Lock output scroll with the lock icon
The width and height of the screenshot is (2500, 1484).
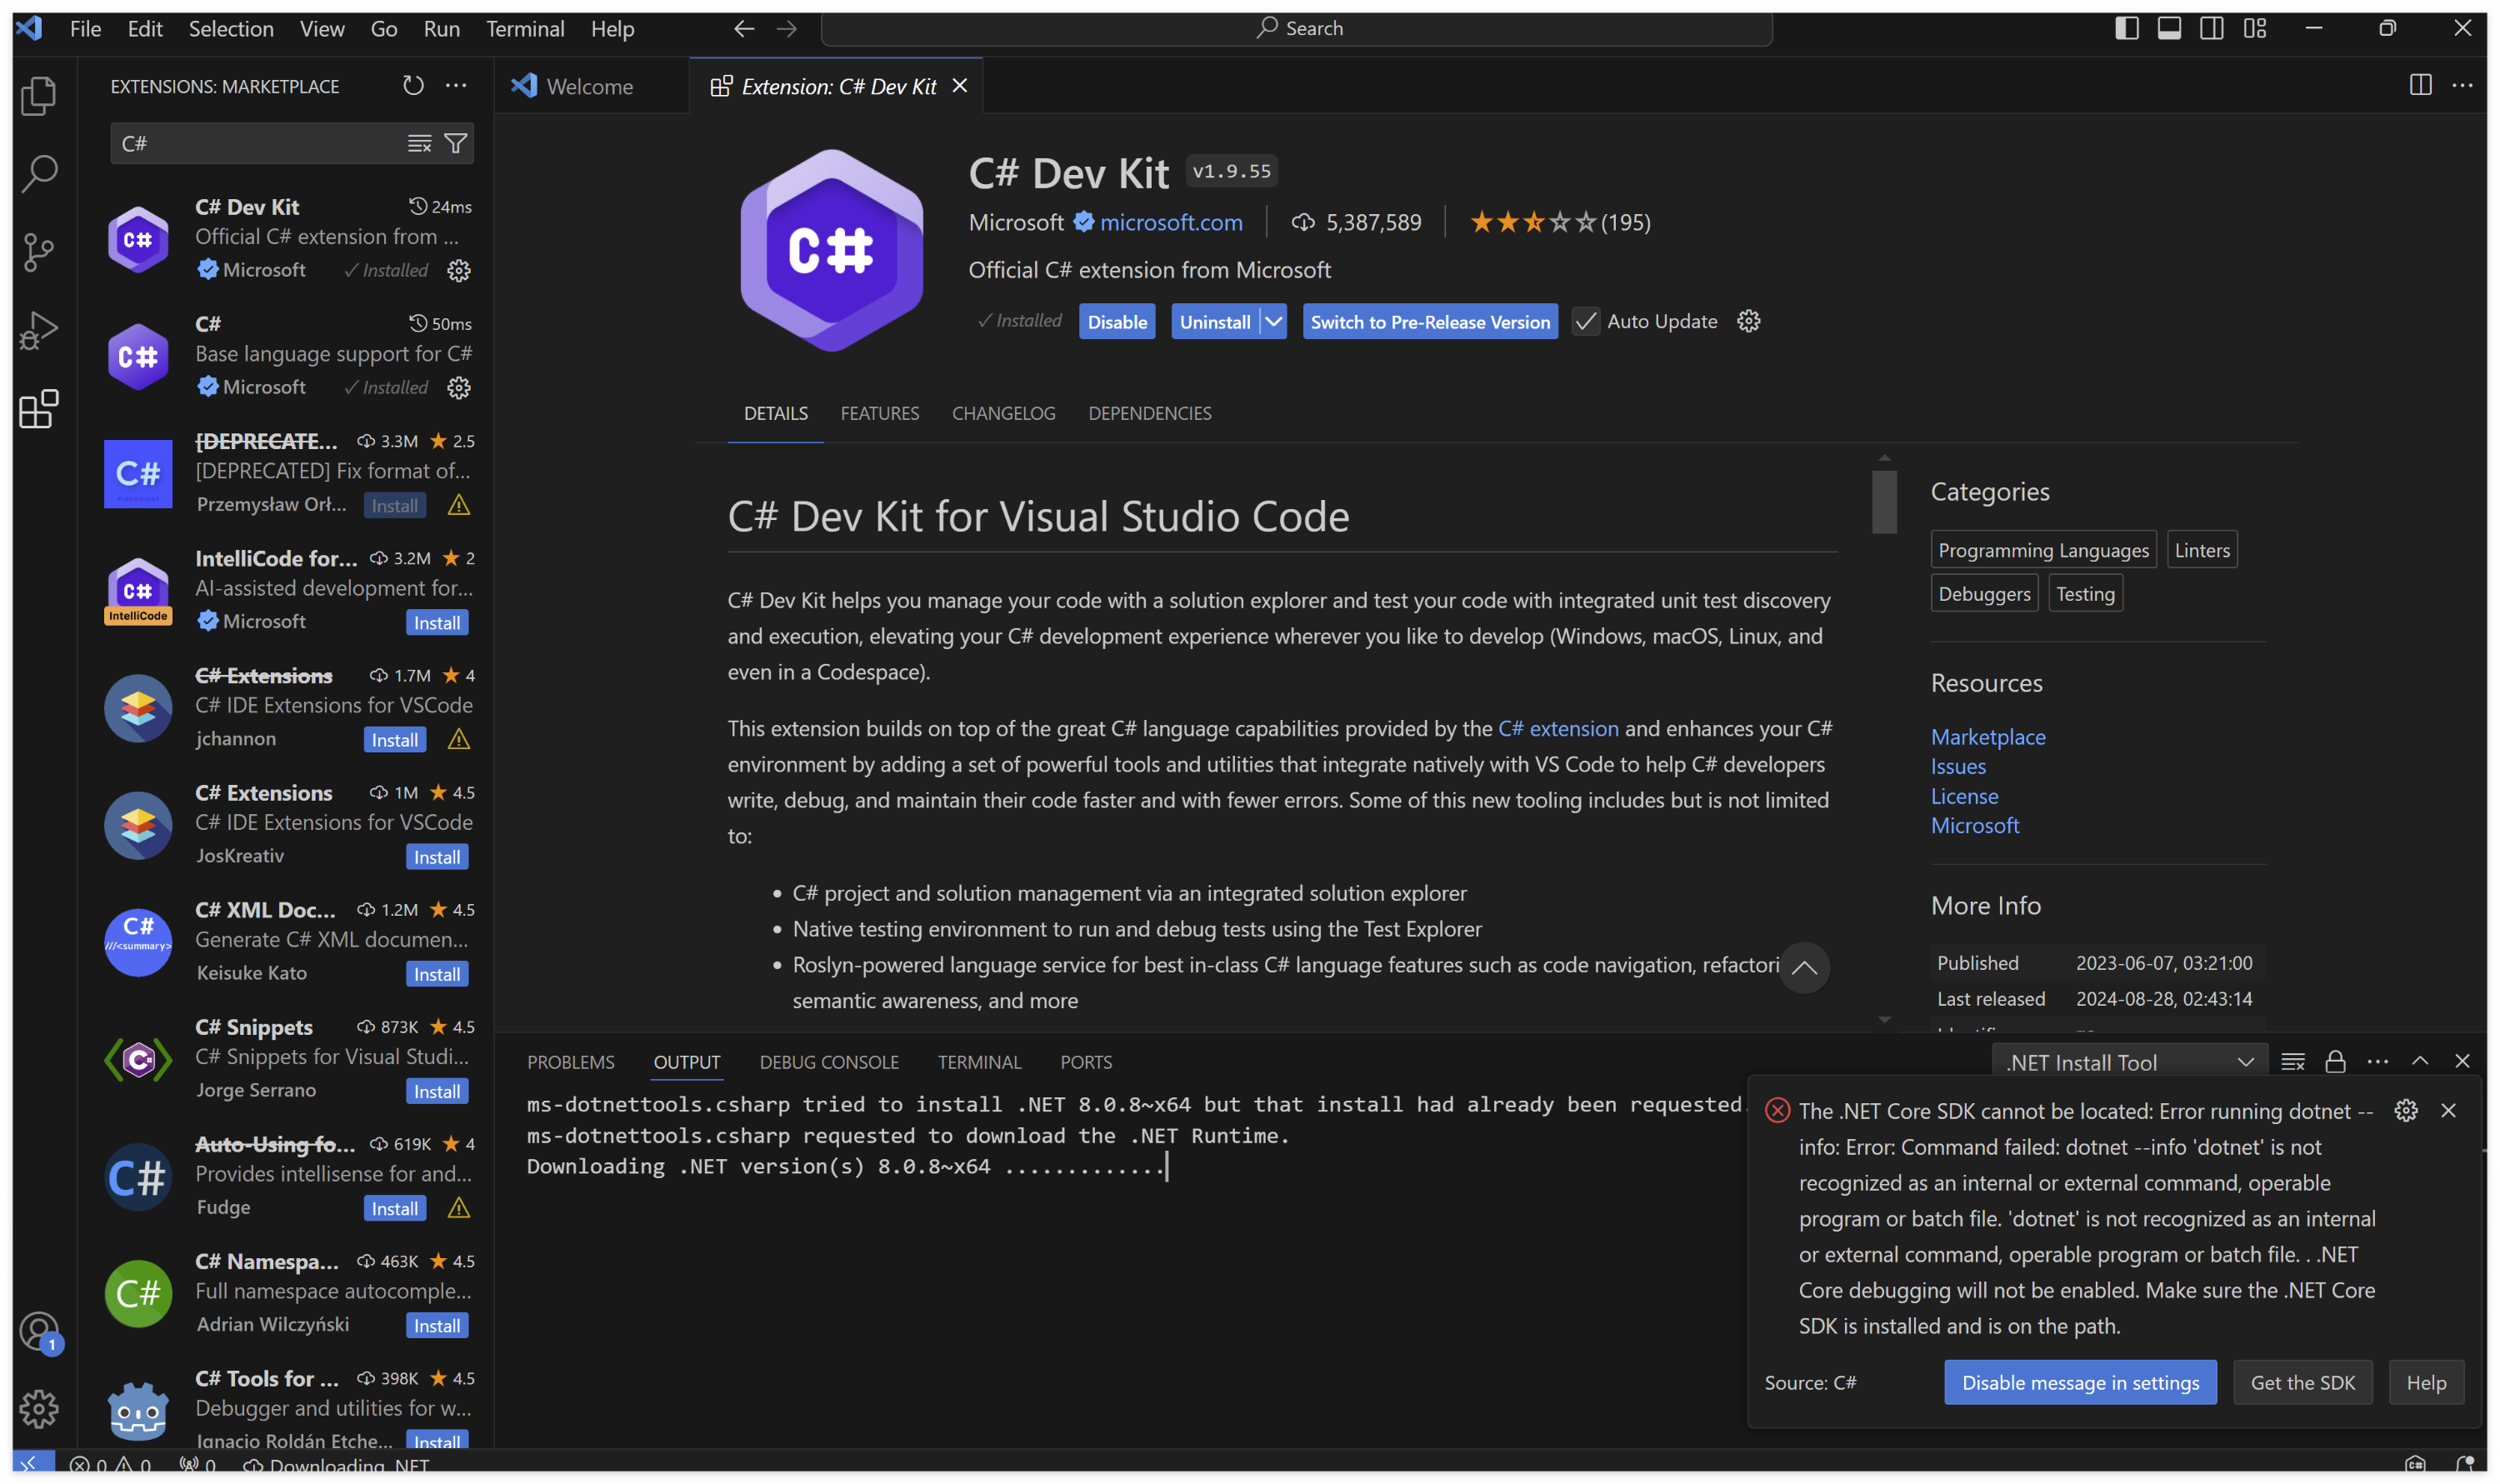2335,1062
